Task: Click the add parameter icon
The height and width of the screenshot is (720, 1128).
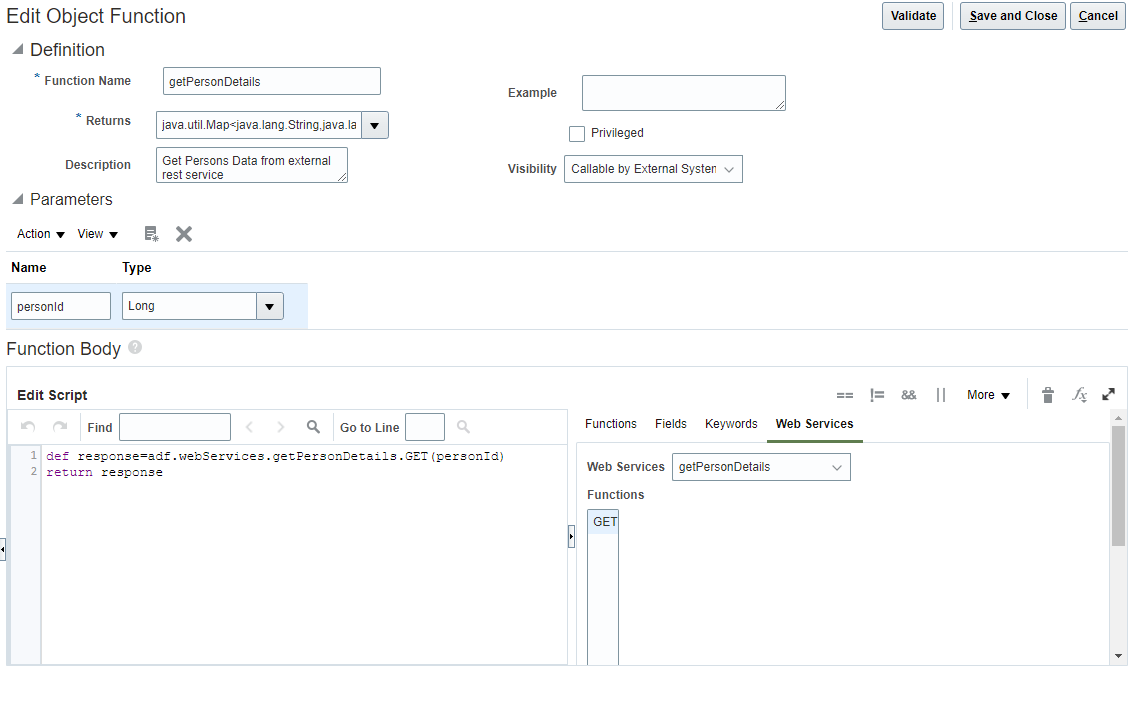Action: 151,234
